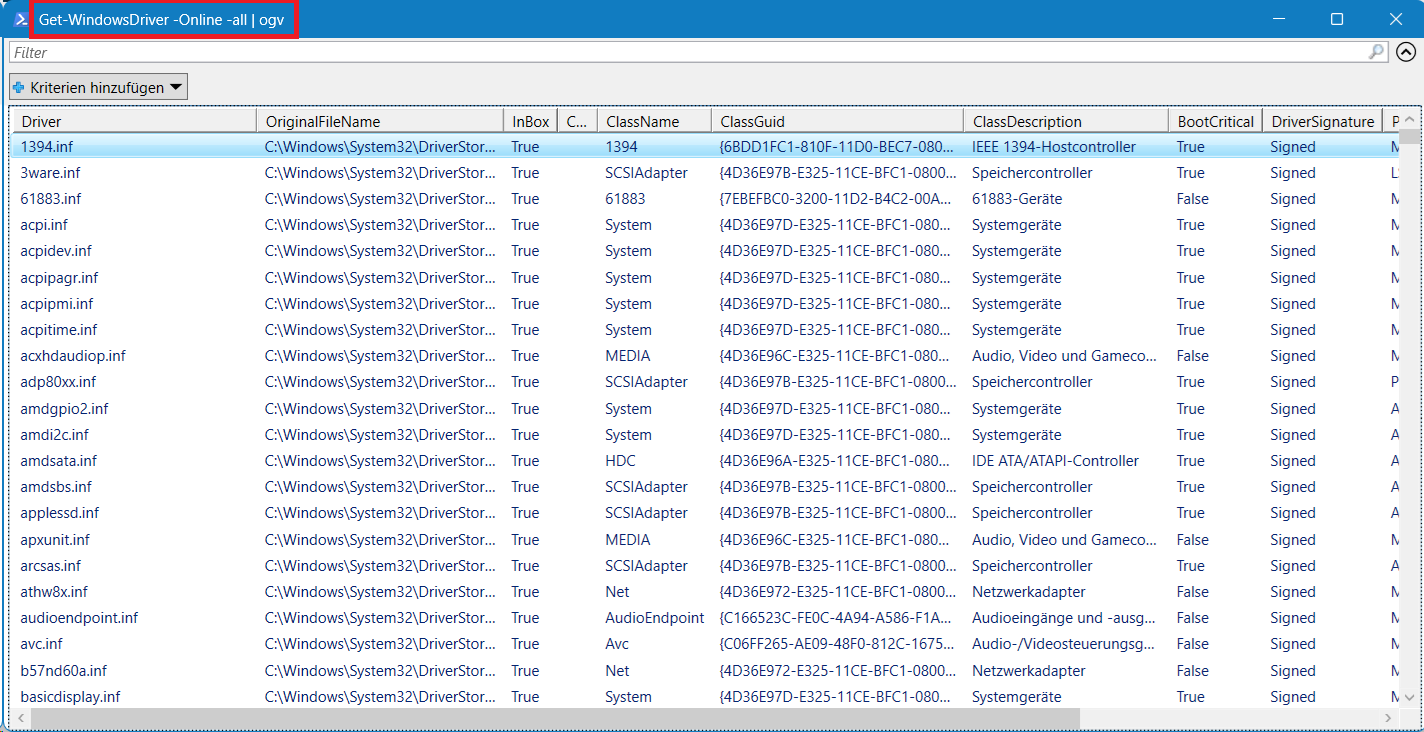1424x732 pixels.
Task: Select the 61883.inf driver row
Action: [704, 199]
